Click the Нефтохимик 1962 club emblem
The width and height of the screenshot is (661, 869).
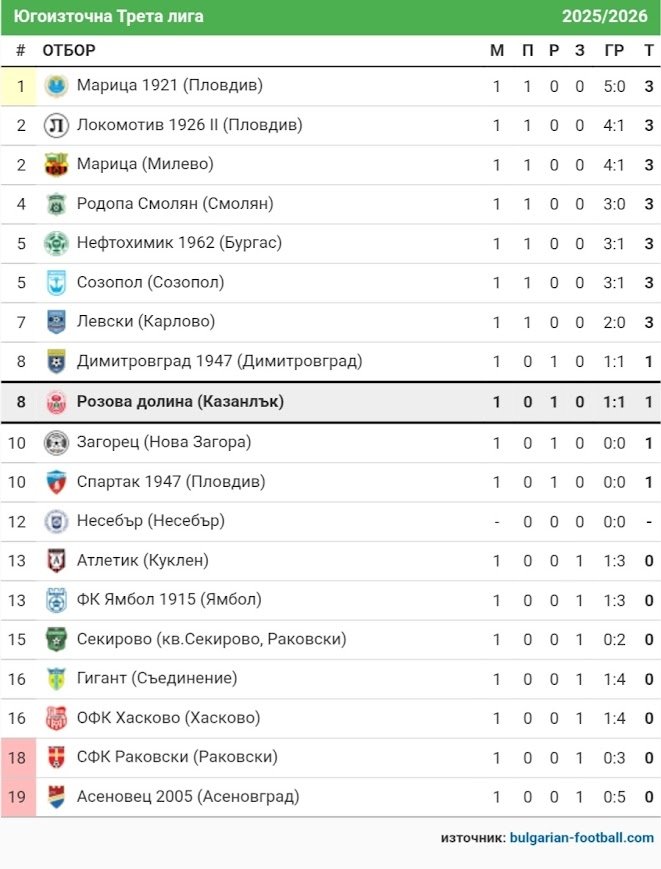click(56, 243)
